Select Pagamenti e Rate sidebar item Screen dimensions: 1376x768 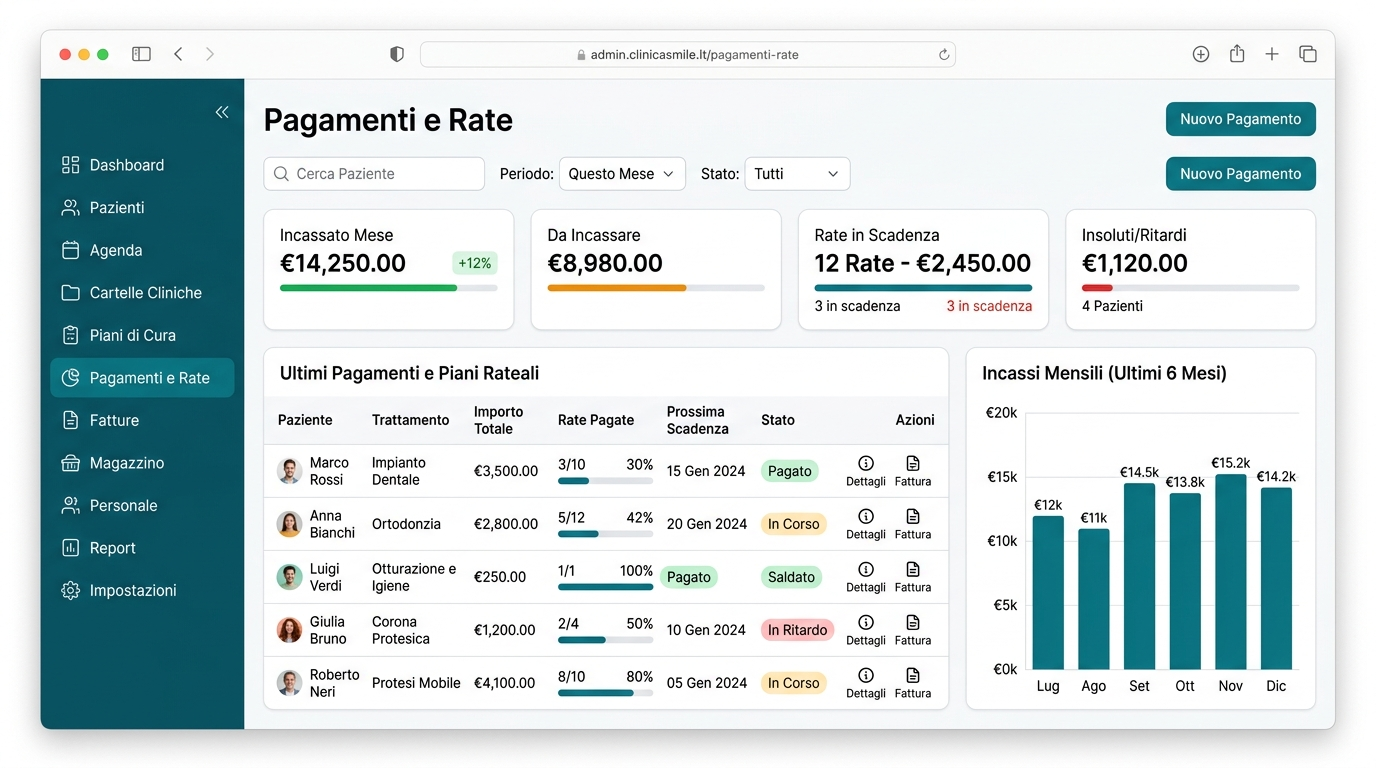coord(142,378)
